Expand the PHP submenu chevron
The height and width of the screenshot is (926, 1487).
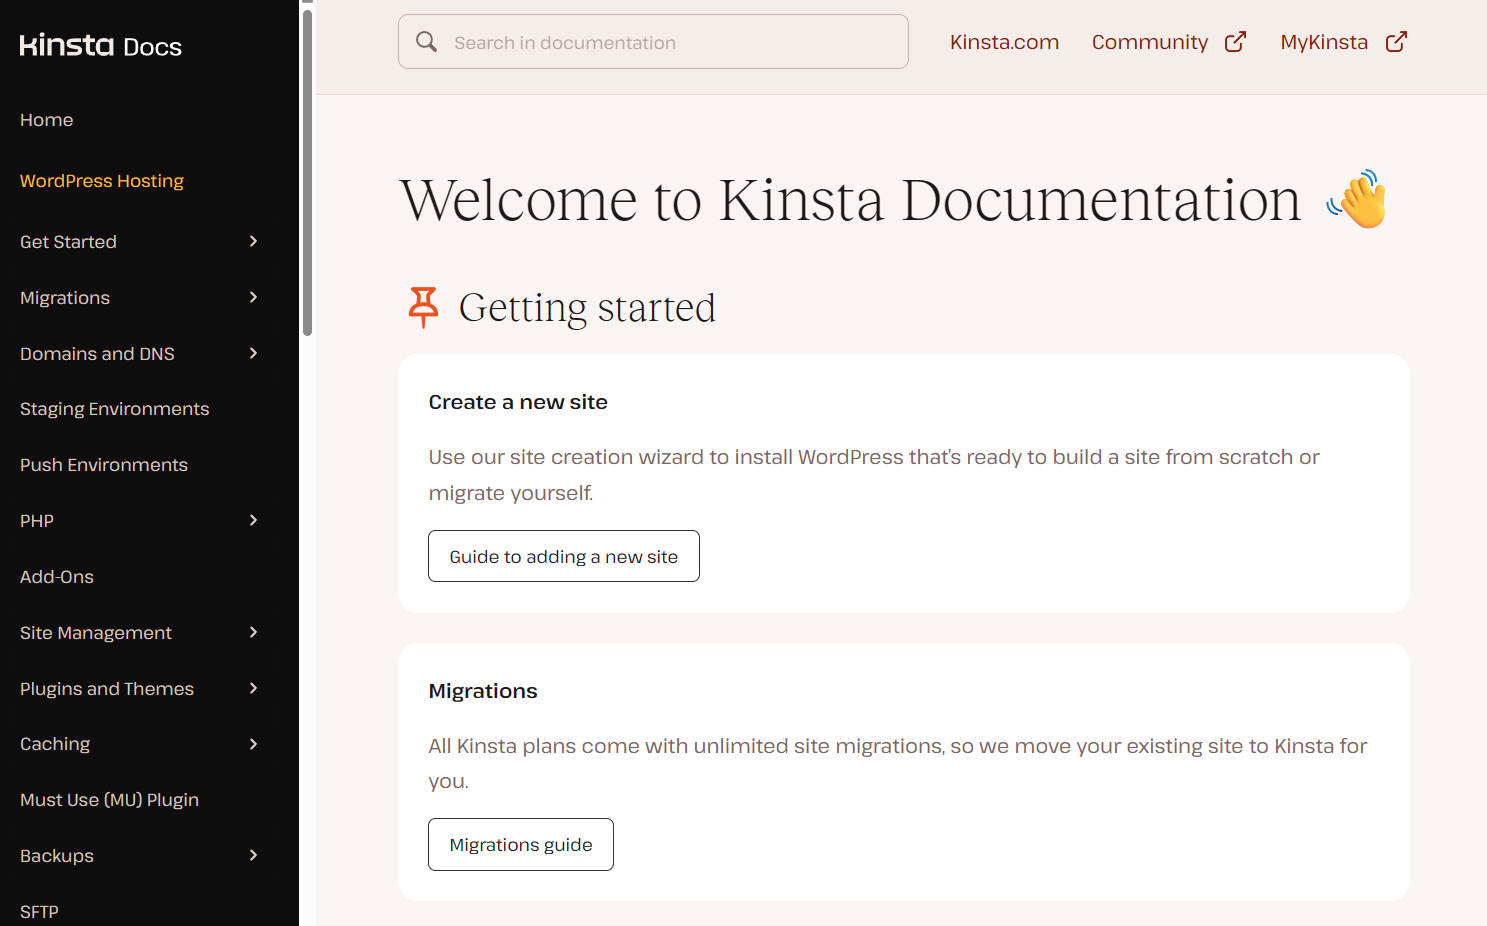tap(253, 520)
